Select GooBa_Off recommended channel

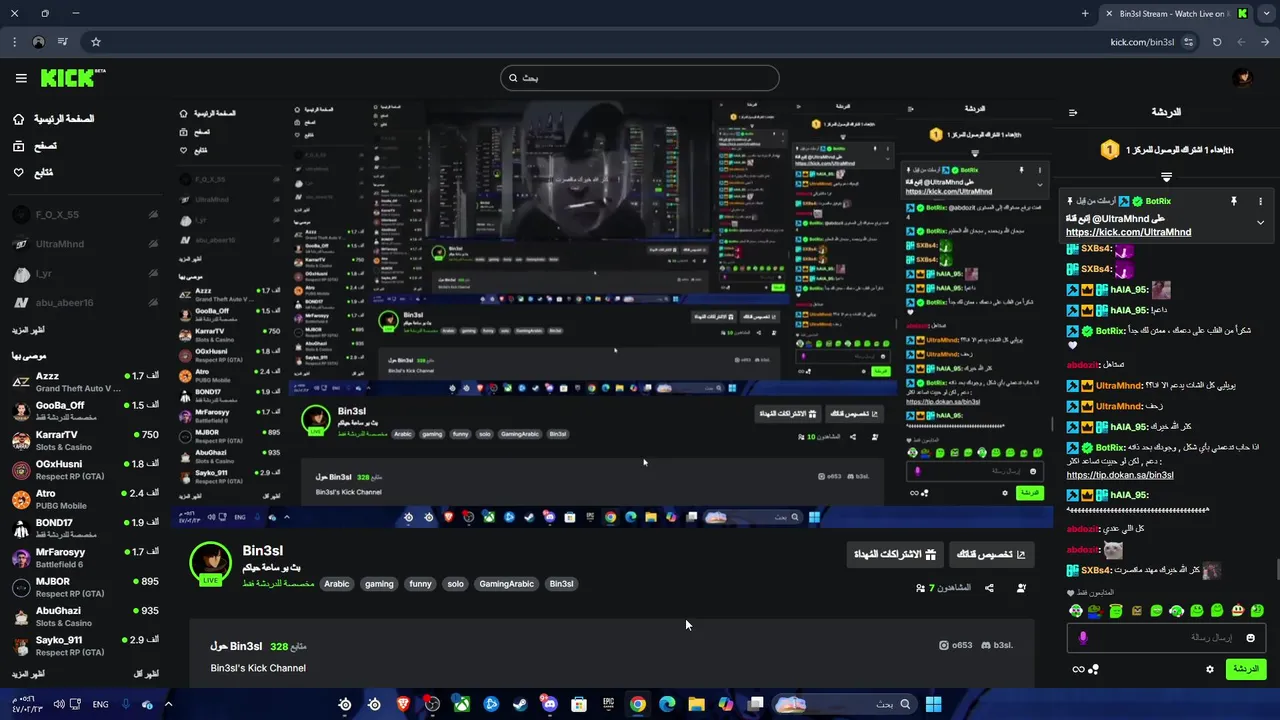coord(84,411)
